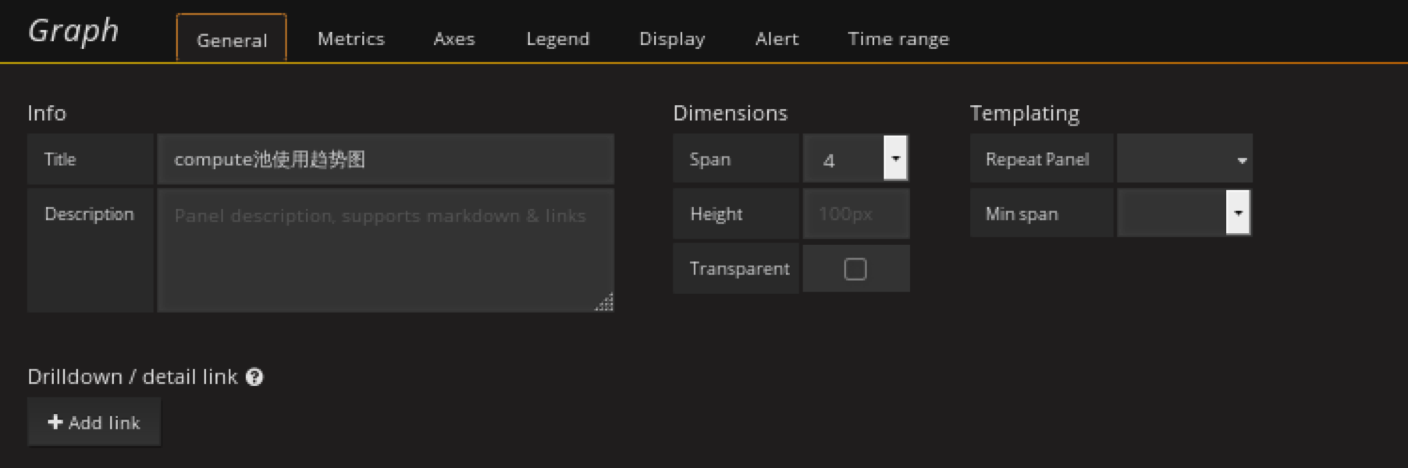Click the Transparent label
The height and width of the screenshot is (468, 1408).
pyautogui.click(x=738, y=269)
